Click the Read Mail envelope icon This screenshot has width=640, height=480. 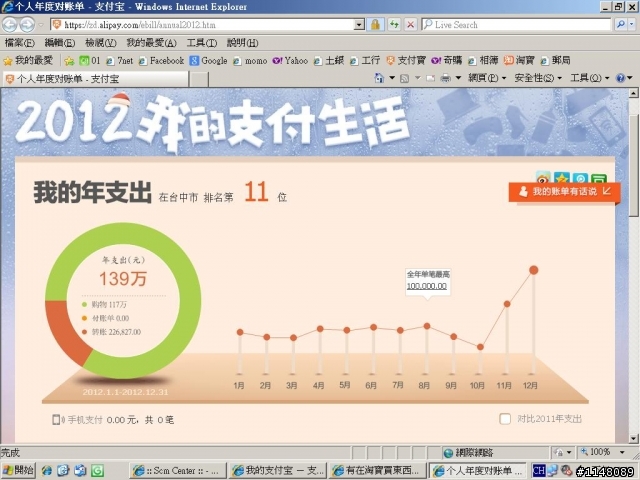tap(431, 78)
